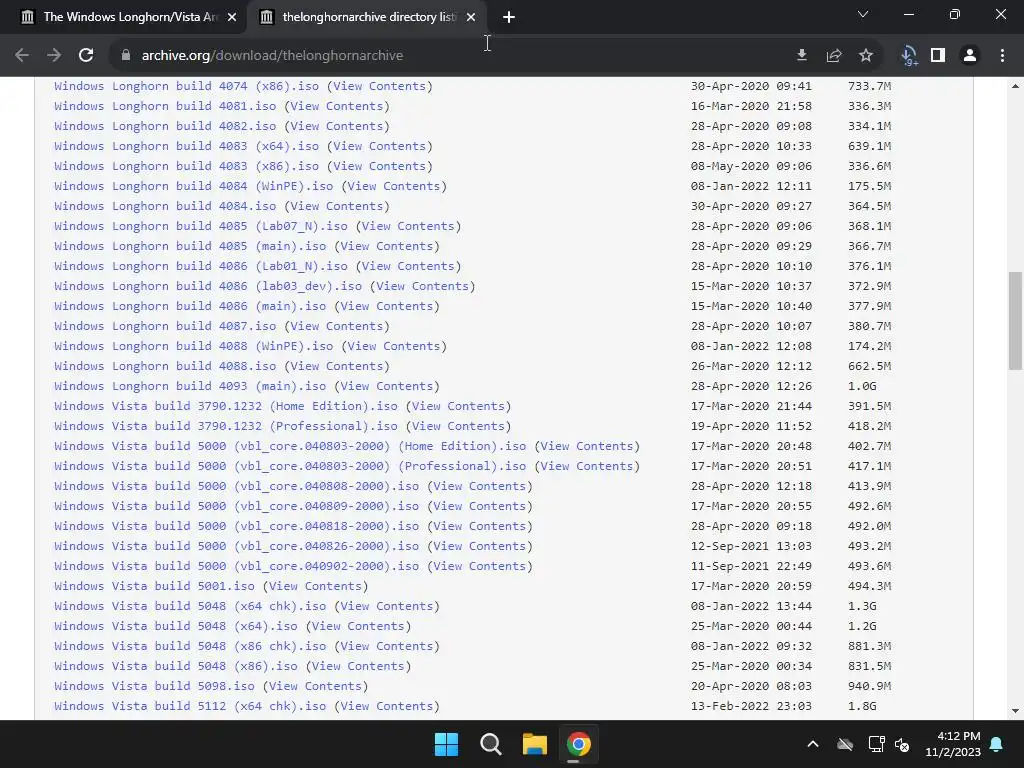Switch to The Windows Longhorn/Vista Archive tab
Screen dimensions: 1024x768
123,17
